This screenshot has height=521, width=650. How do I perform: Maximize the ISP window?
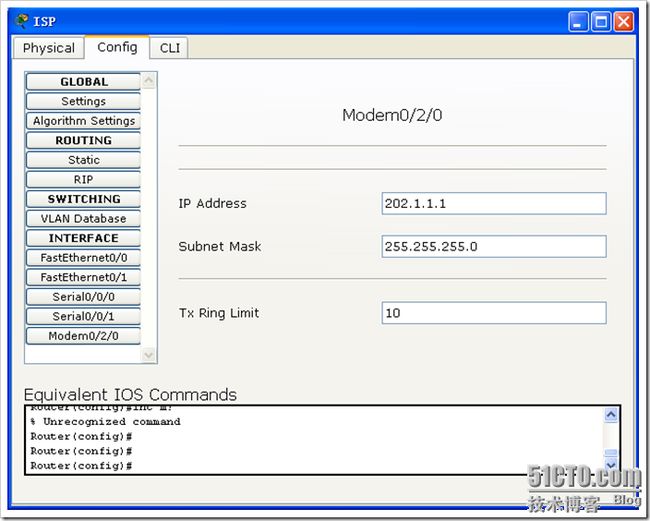601,22
